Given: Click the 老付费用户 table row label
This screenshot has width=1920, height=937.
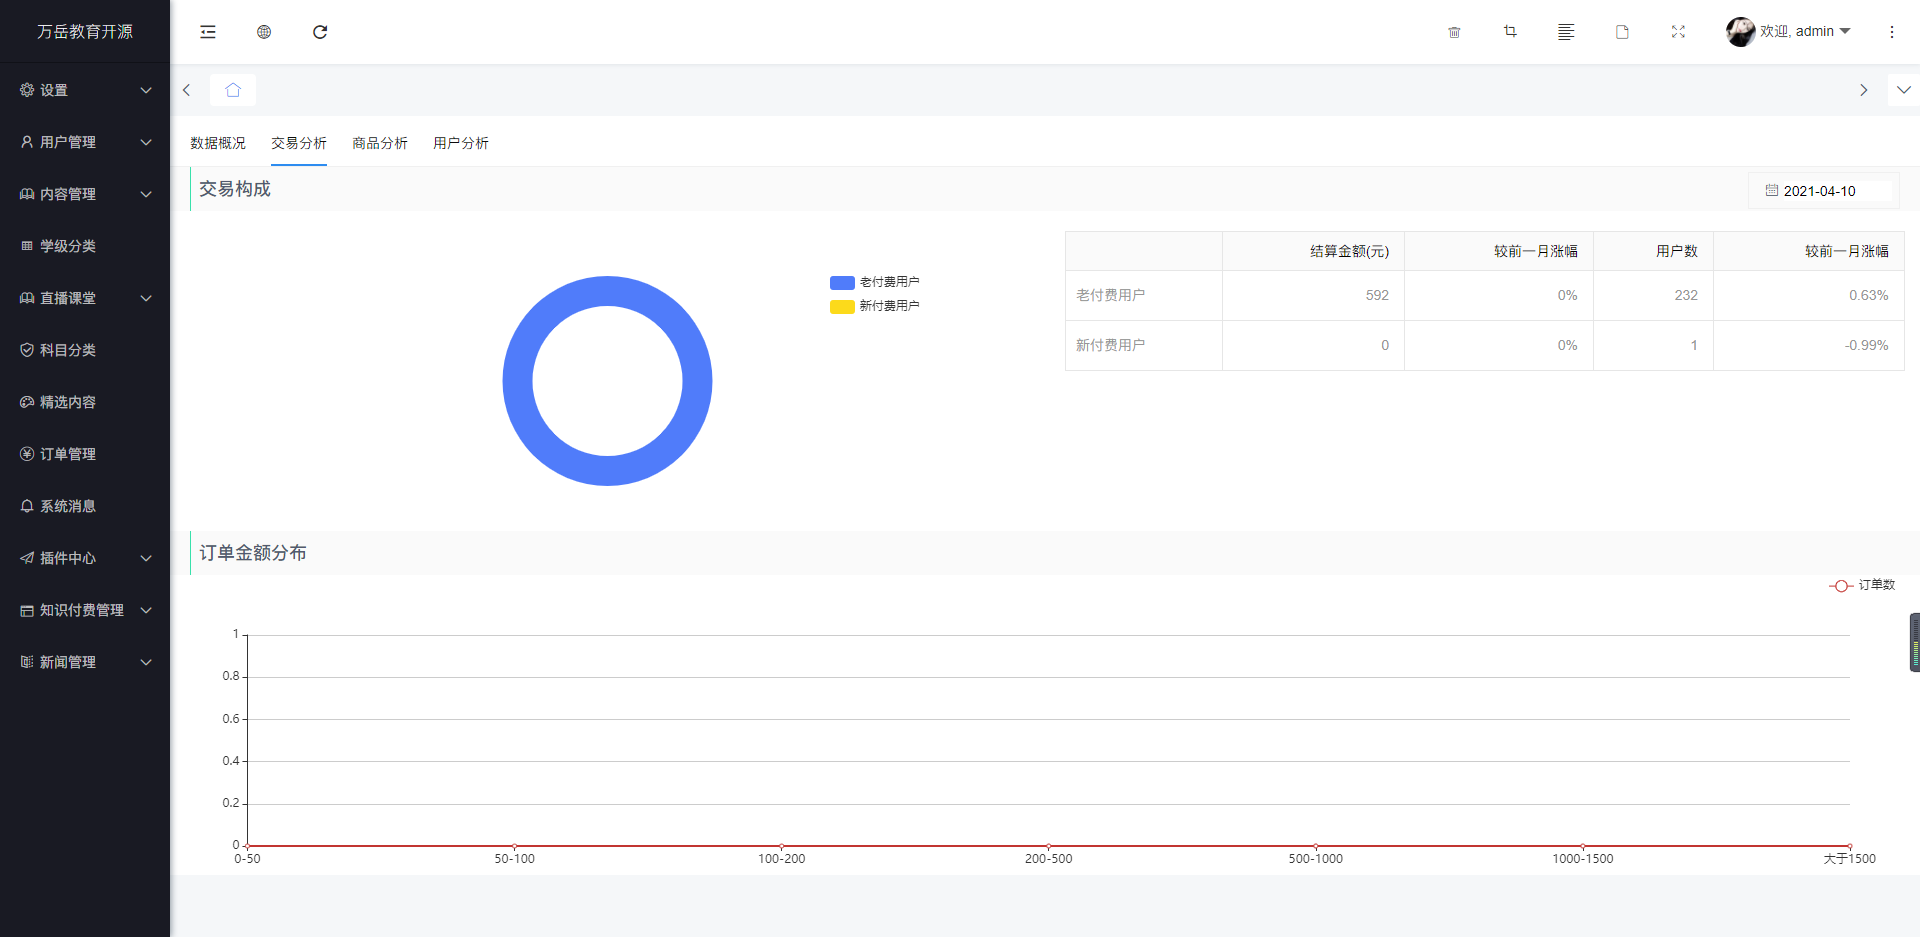Looking at the screenshot, I should pos(1110,295).
